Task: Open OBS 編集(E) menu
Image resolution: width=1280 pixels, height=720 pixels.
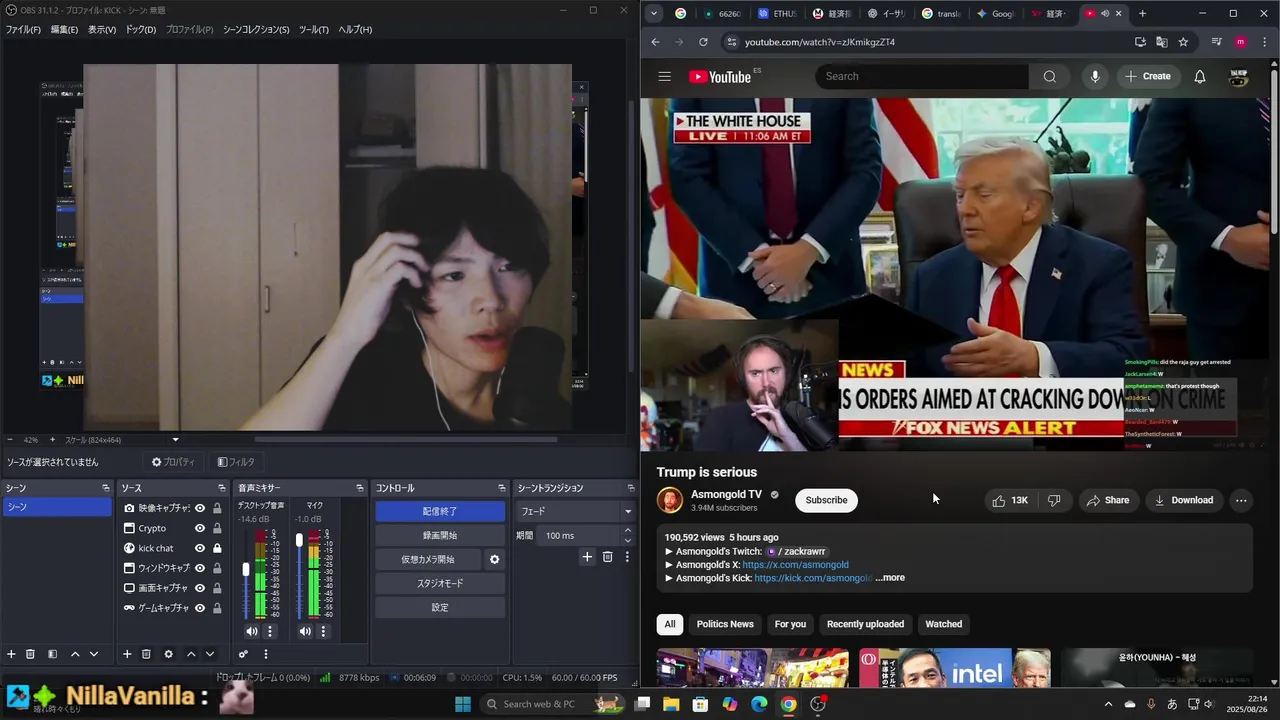Action: (x=64, y=30)
